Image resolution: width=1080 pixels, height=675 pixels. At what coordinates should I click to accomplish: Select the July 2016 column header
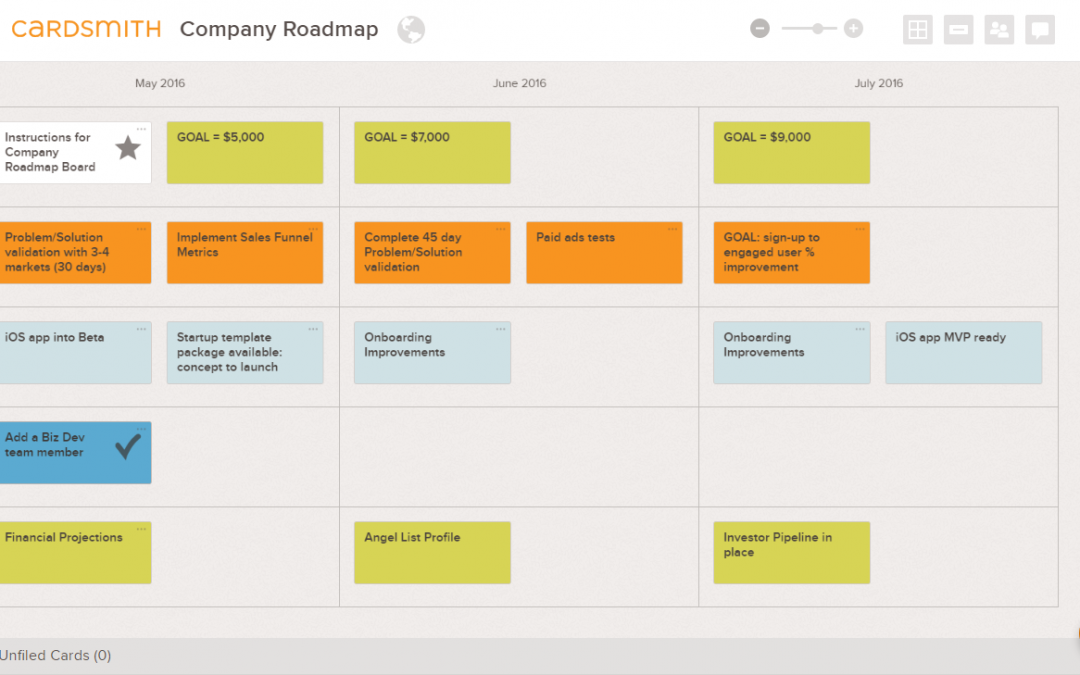879,83
